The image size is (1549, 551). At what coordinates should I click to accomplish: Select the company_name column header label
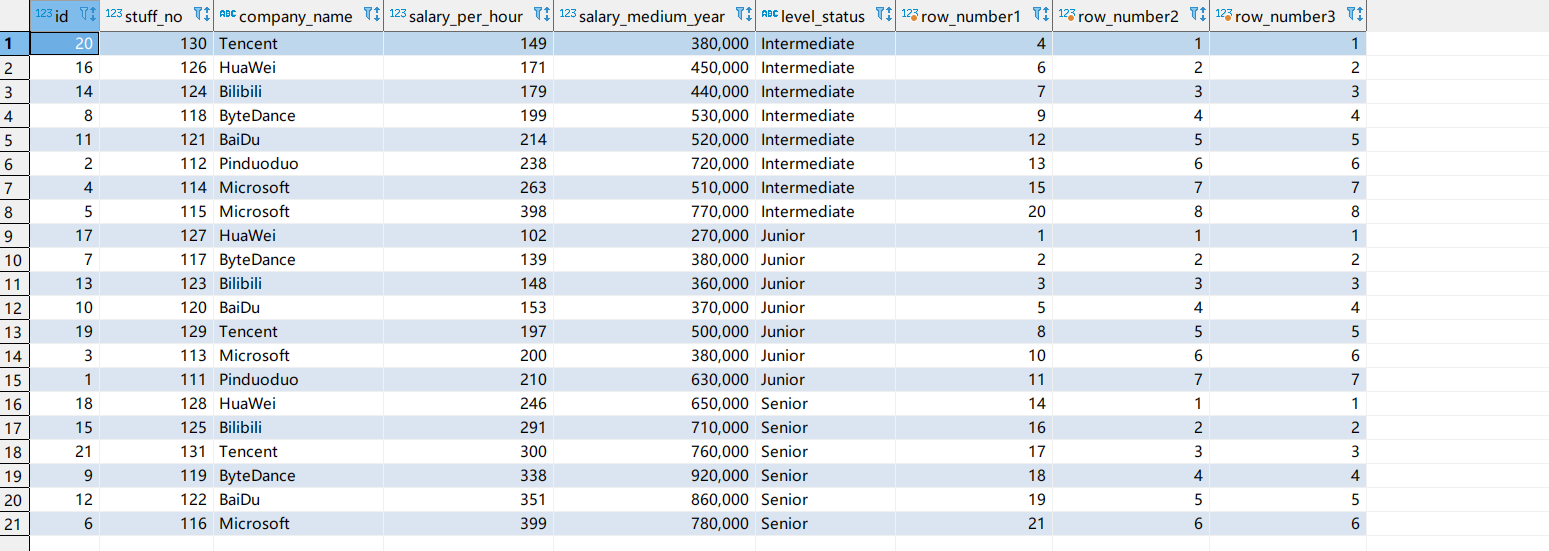click(x=296, y=16)
